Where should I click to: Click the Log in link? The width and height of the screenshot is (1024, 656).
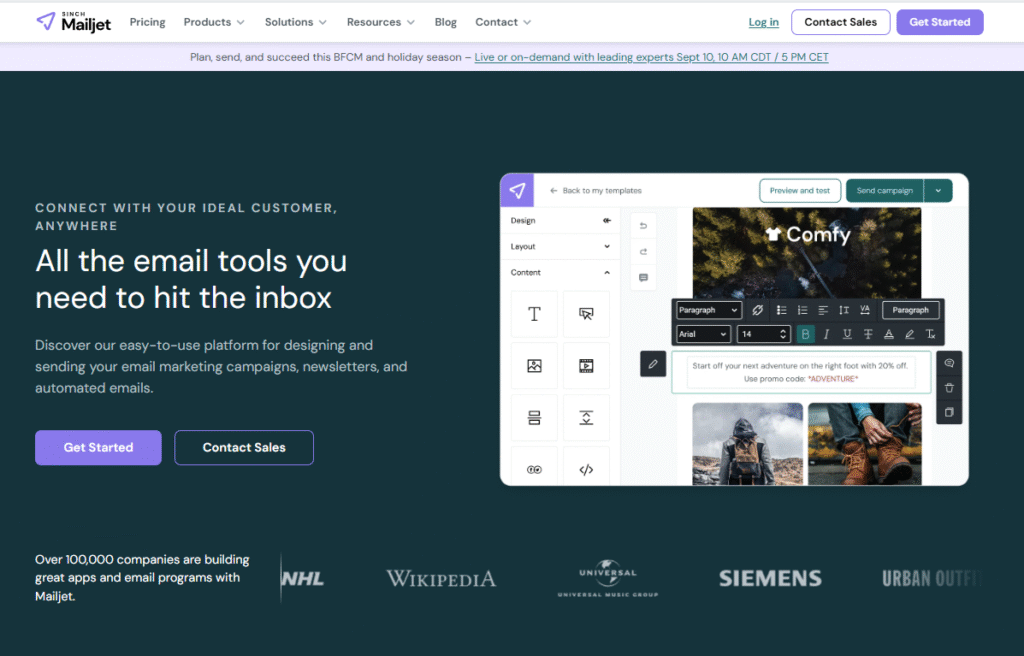763,22
